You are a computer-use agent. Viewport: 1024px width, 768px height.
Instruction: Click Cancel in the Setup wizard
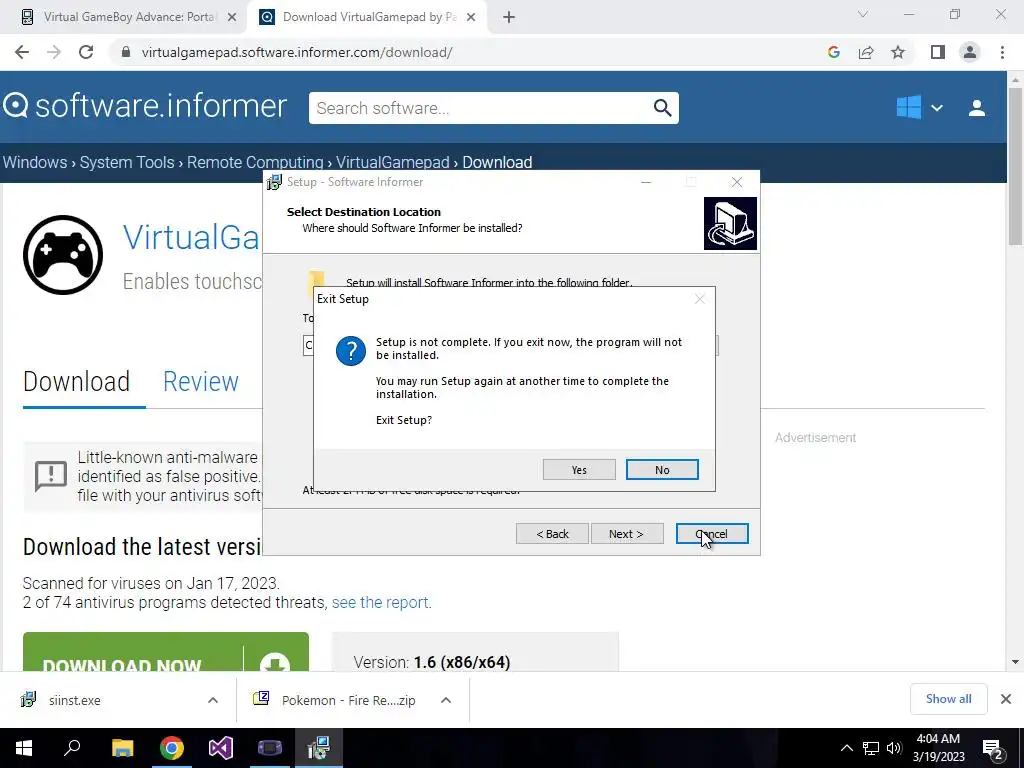click(712, 534)
